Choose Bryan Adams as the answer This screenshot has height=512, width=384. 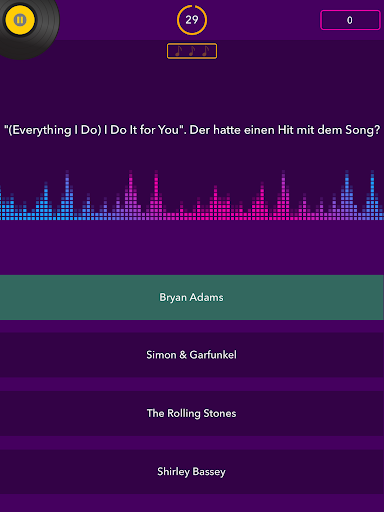[x=192, y=297]
